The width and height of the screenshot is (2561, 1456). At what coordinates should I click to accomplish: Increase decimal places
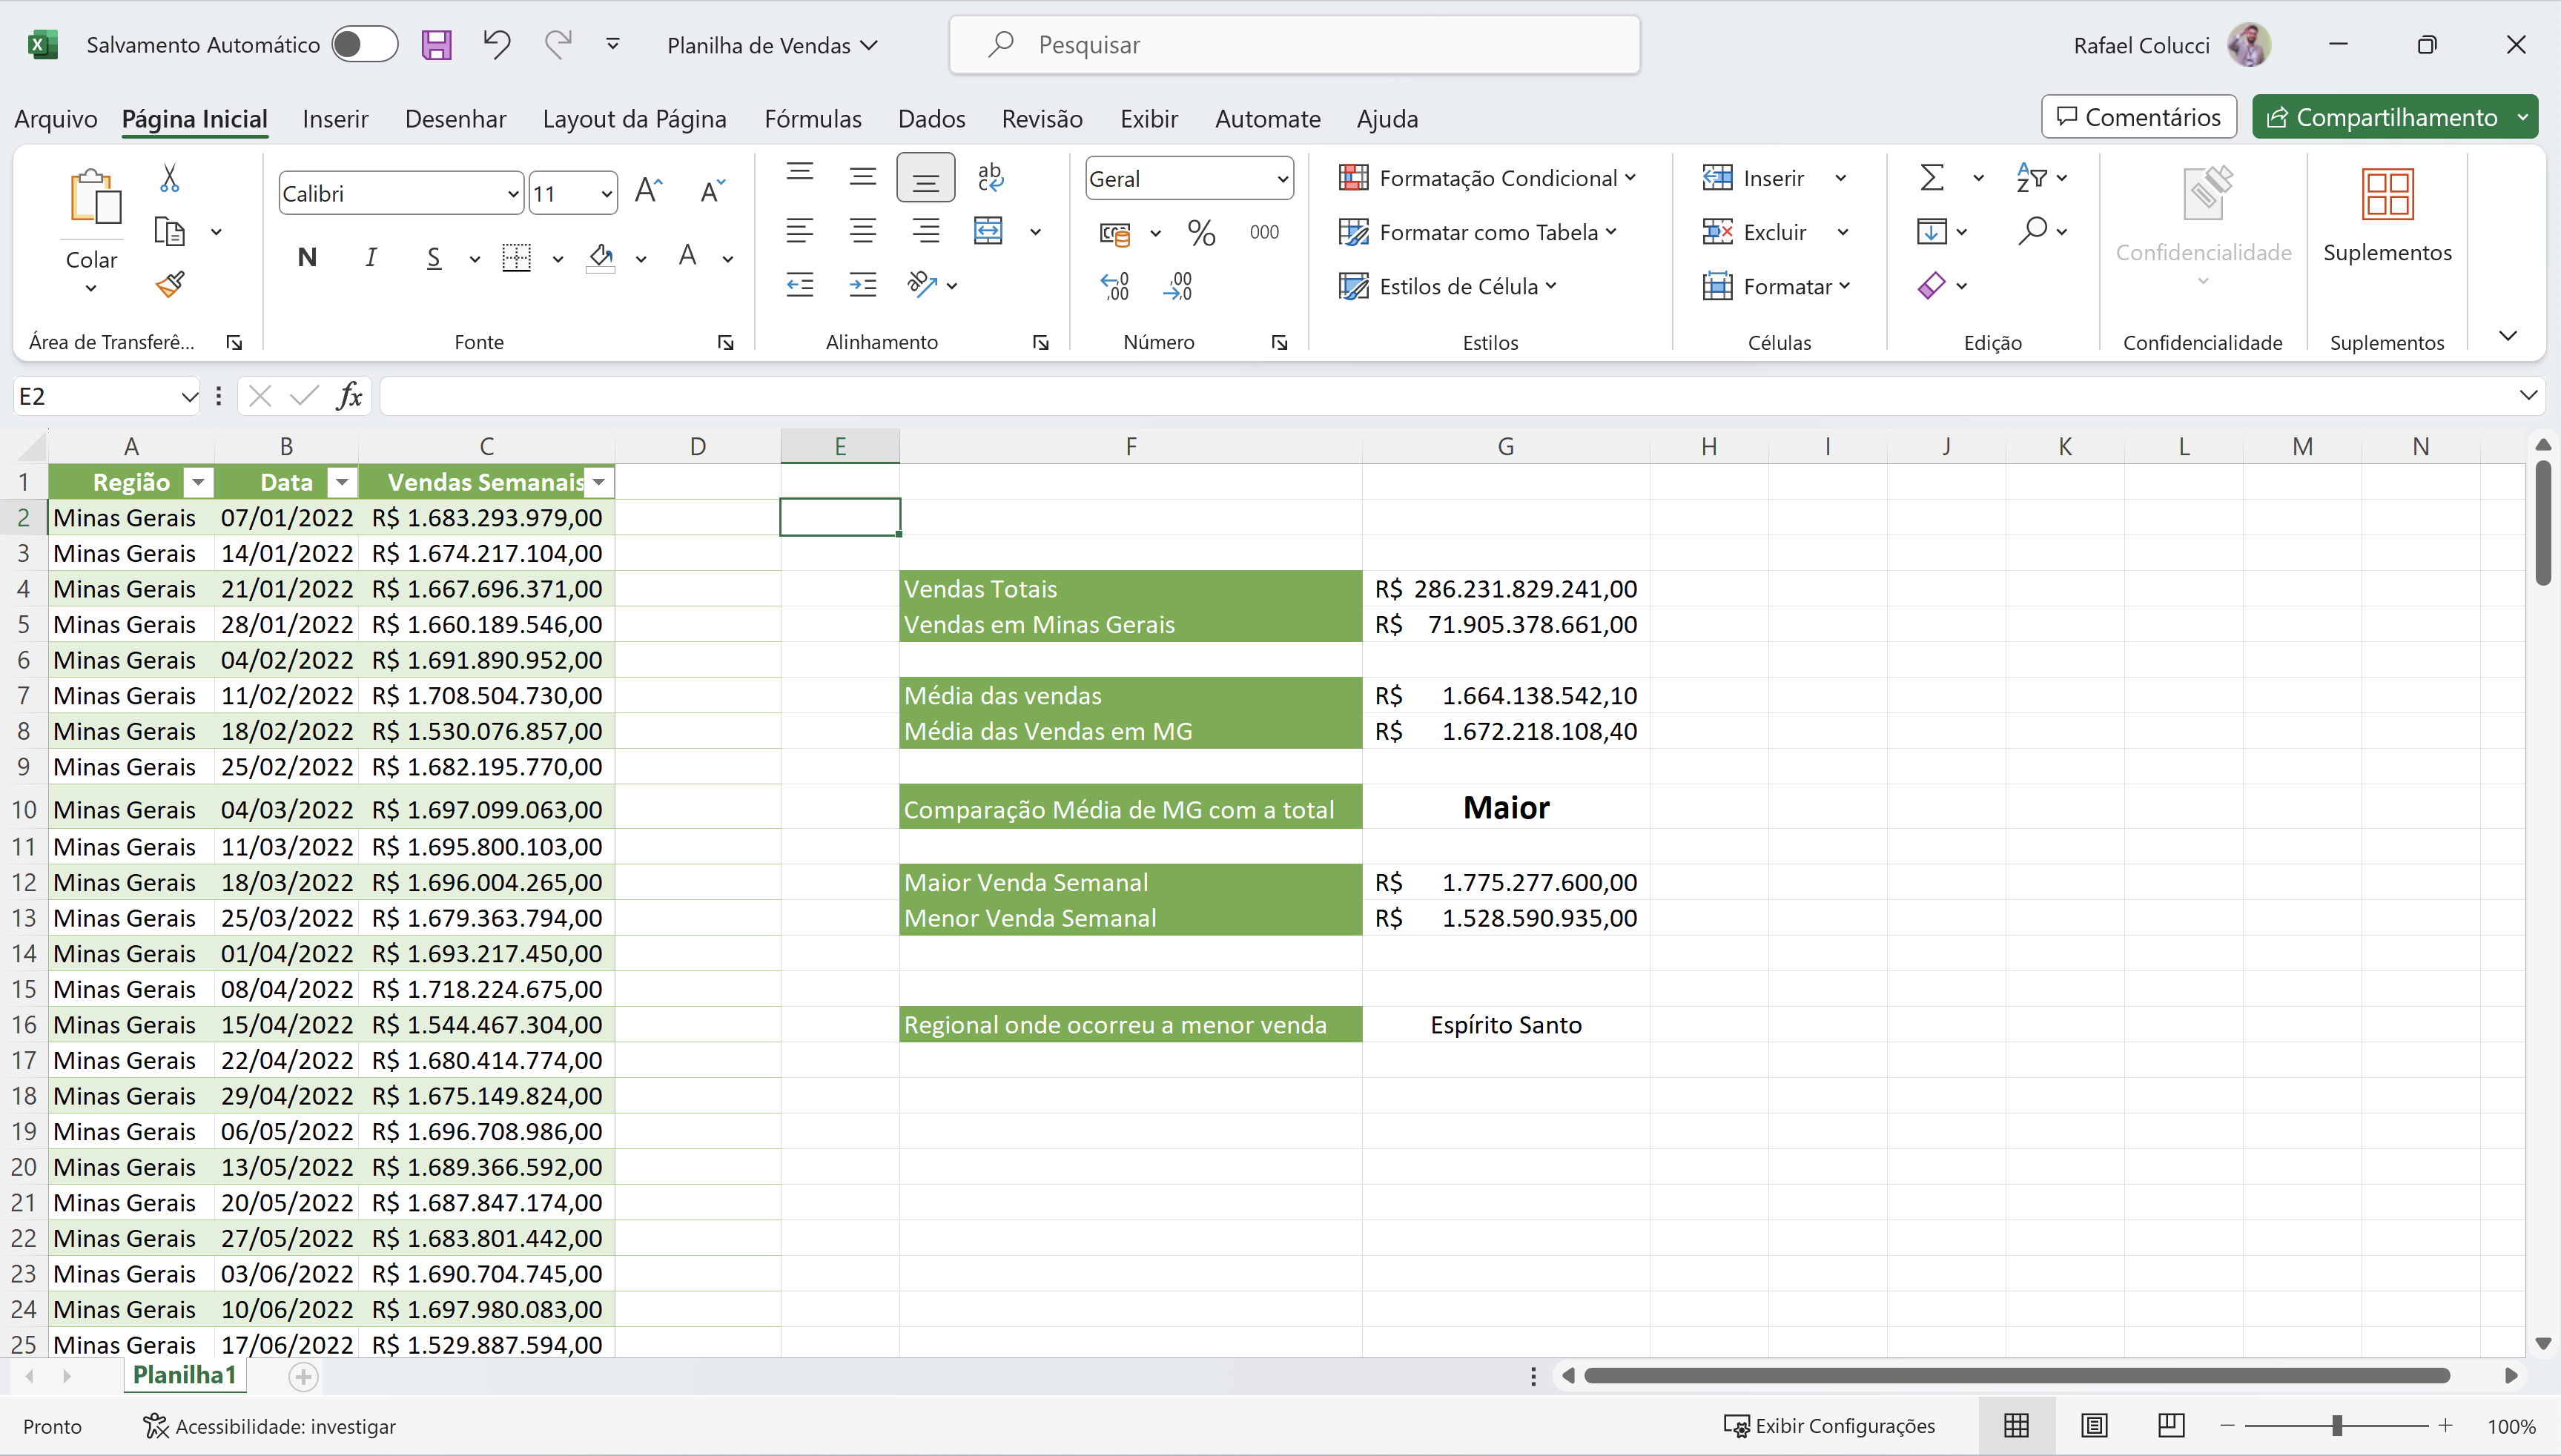1115,286
